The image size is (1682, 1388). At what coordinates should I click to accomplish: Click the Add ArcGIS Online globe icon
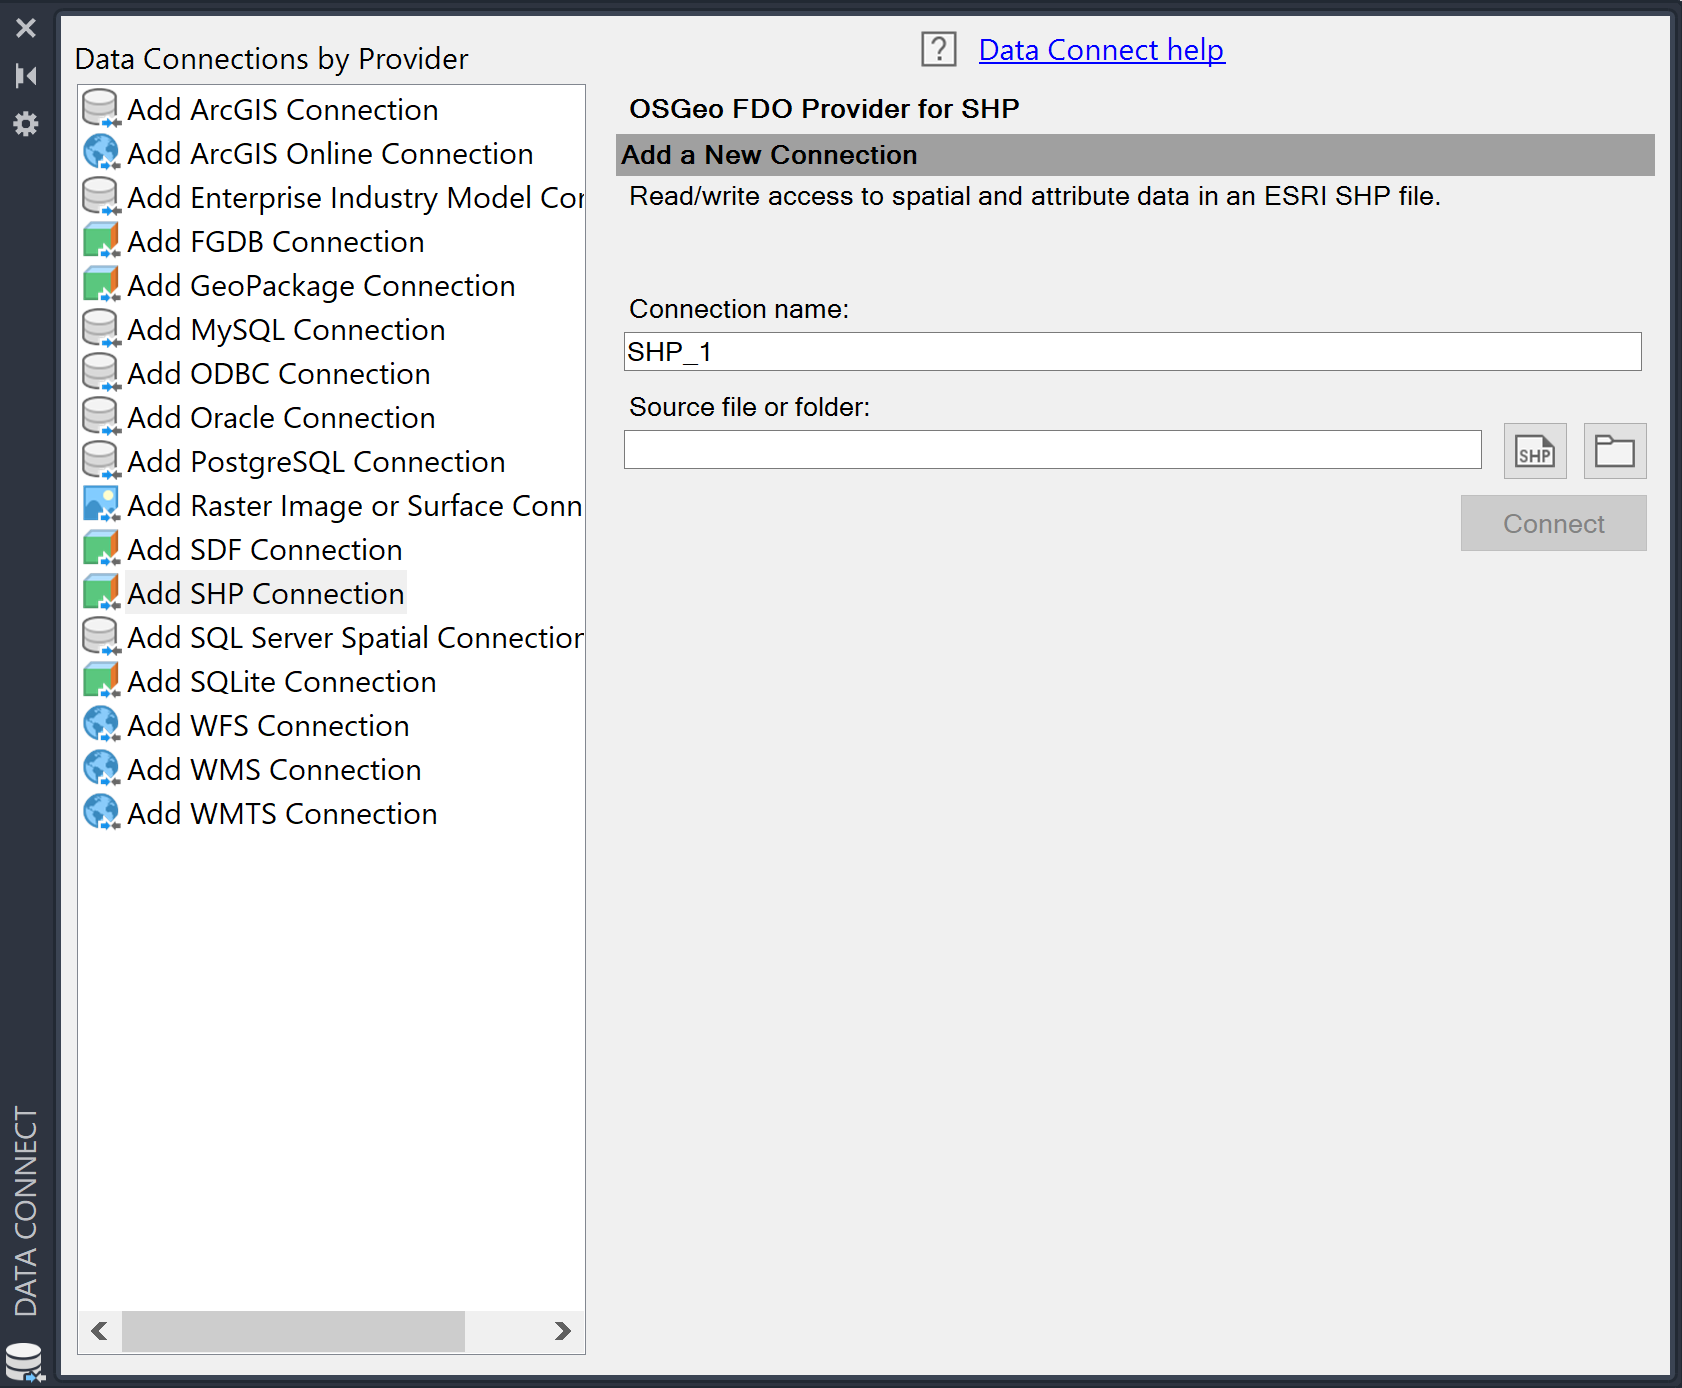(100, 151)
